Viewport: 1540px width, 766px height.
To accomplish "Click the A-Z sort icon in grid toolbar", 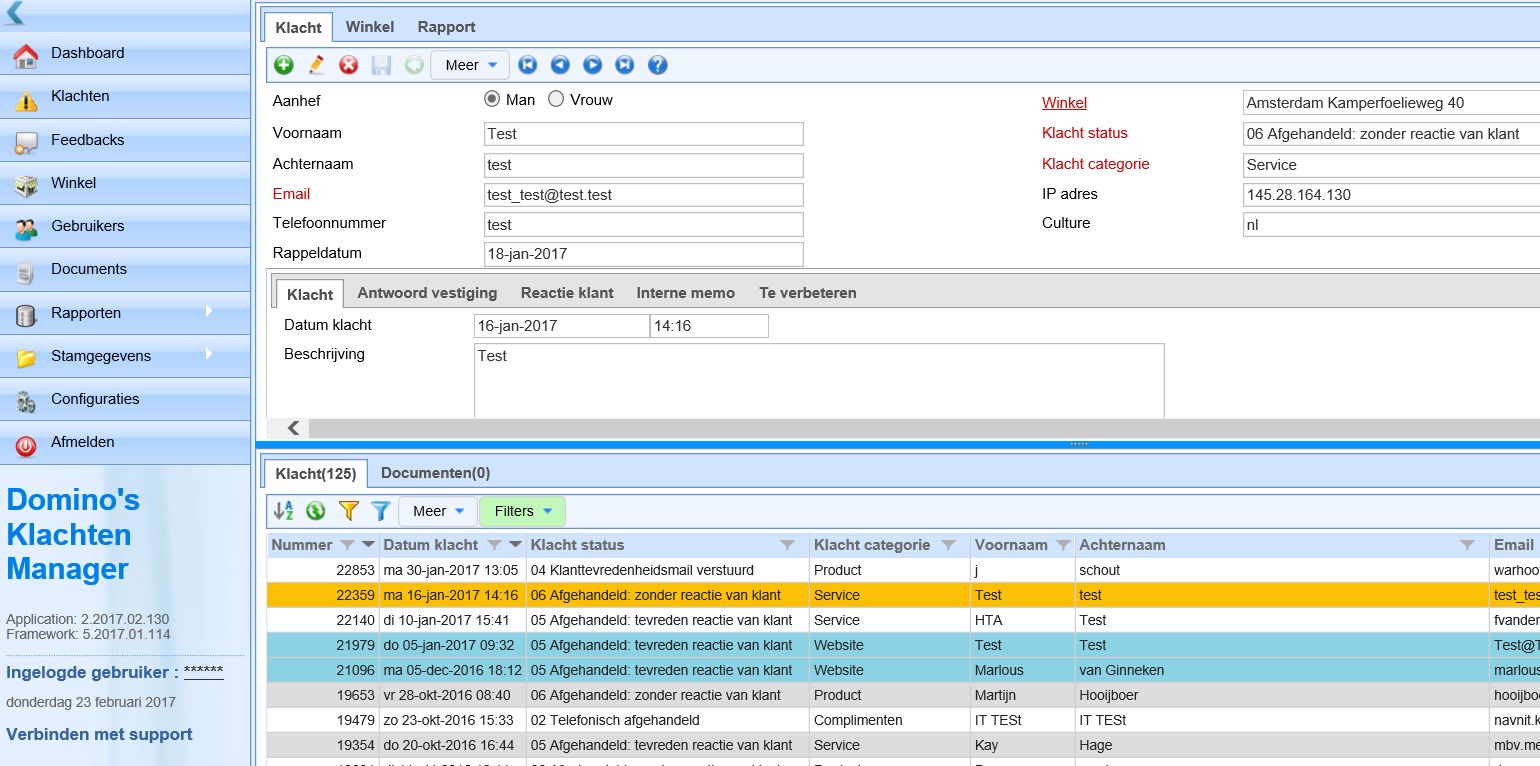I will [x=284, y=511].
